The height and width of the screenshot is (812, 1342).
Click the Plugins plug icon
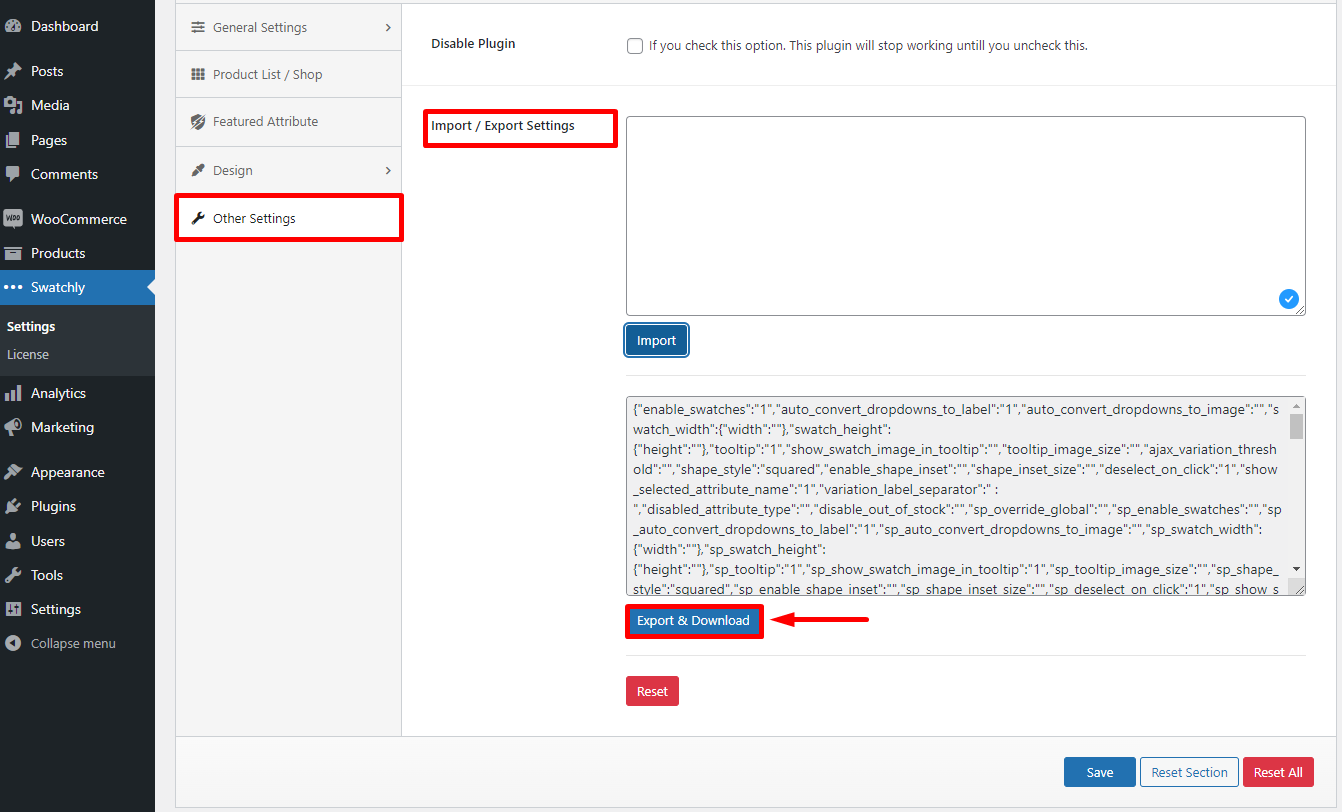(x=13, y=506)
